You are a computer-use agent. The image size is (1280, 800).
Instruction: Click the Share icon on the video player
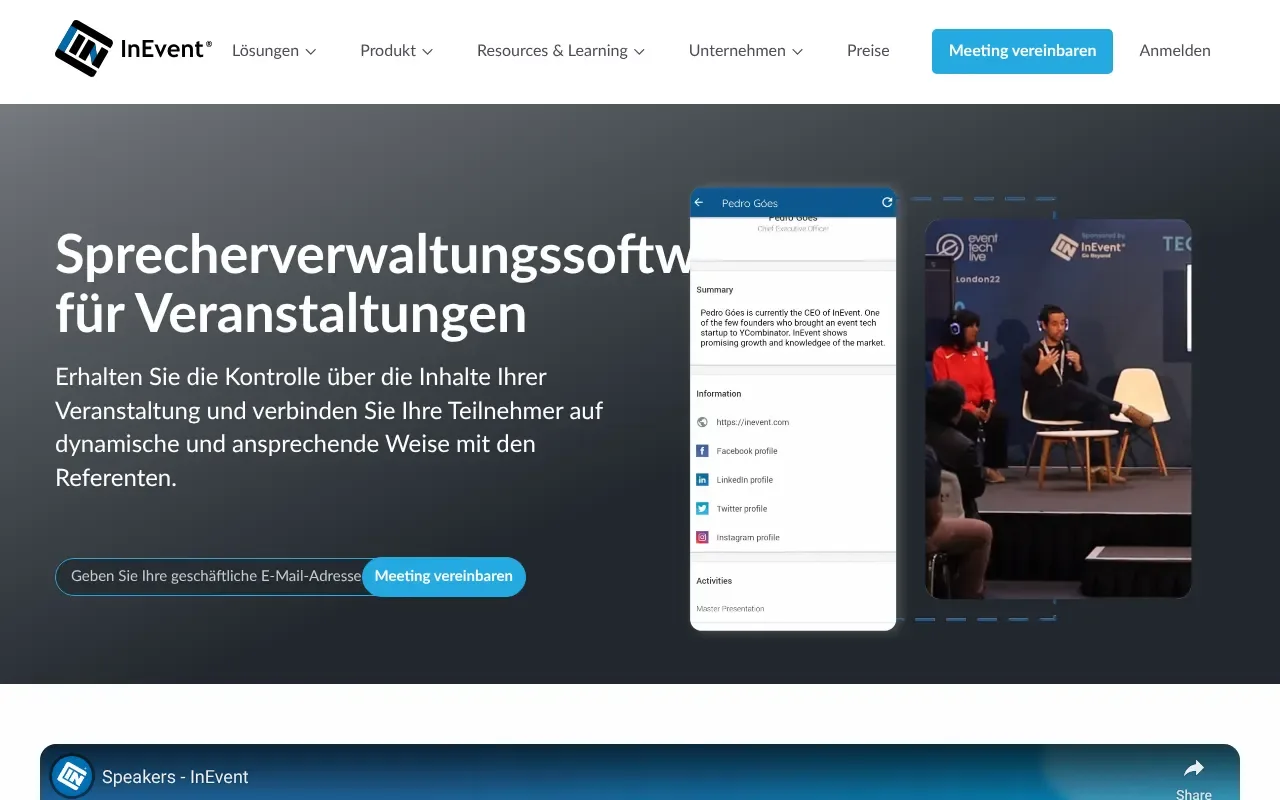pyautogui.click(x=1193, y=766)
